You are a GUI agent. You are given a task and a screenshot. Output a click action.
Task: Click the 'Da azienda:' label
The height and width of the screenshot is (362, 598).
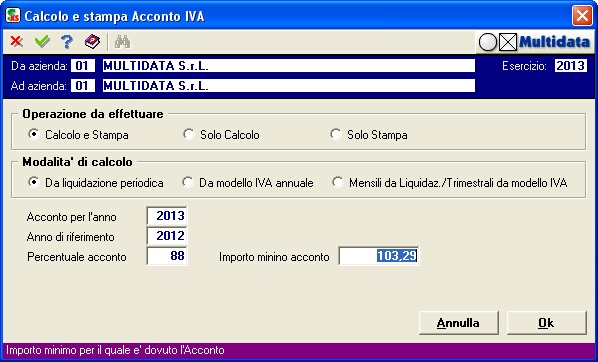40,66
